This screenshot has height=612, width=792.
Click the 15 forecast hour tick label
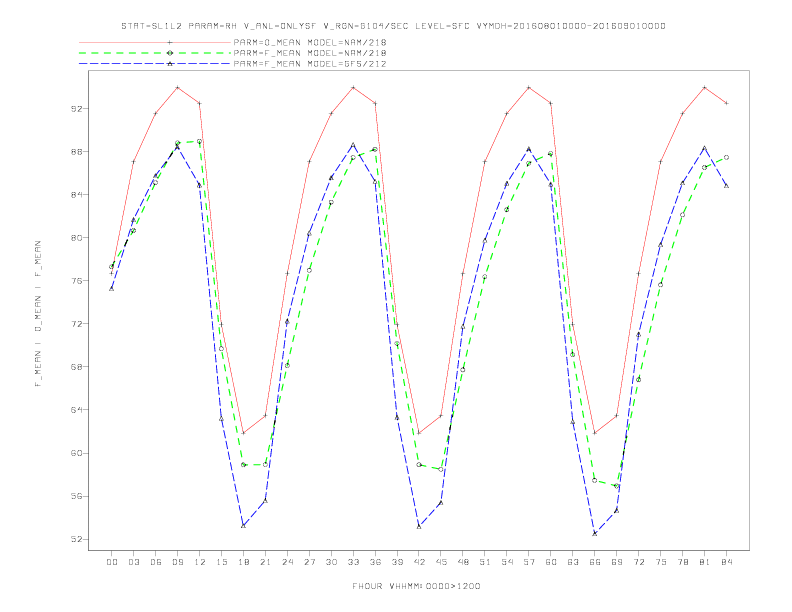coord(221,562)
